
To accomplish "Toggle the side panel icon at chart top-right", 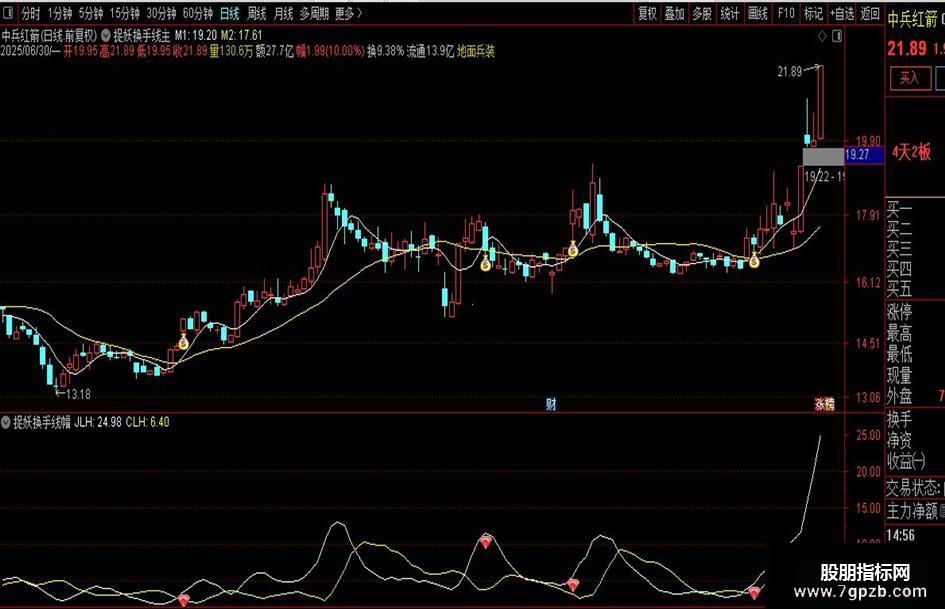I will tap(837, 37).
